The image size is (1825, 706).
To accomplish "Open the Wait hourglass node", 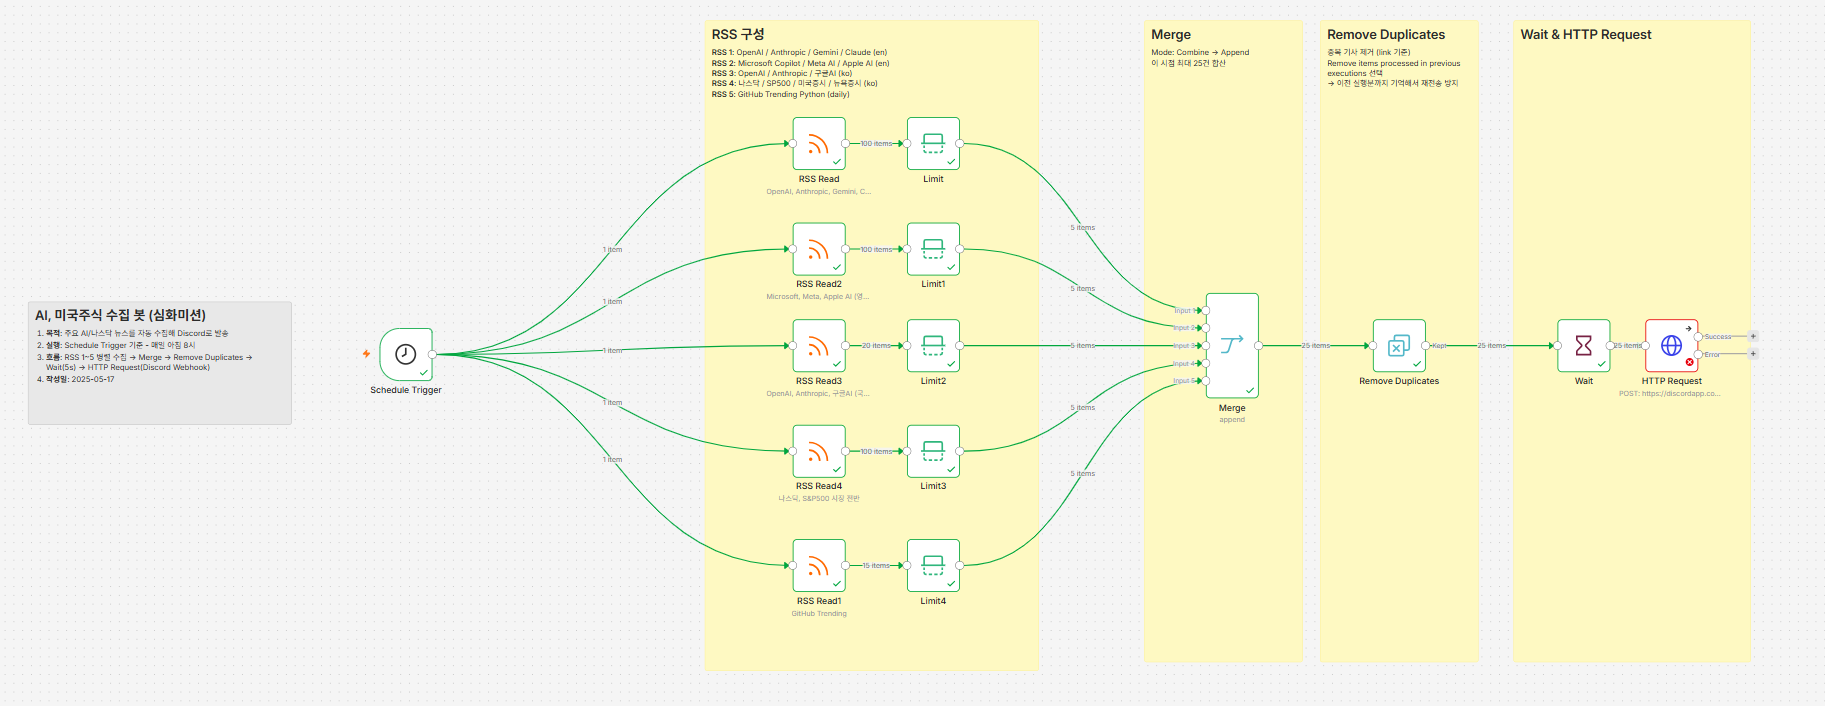I will point(1584,346).
